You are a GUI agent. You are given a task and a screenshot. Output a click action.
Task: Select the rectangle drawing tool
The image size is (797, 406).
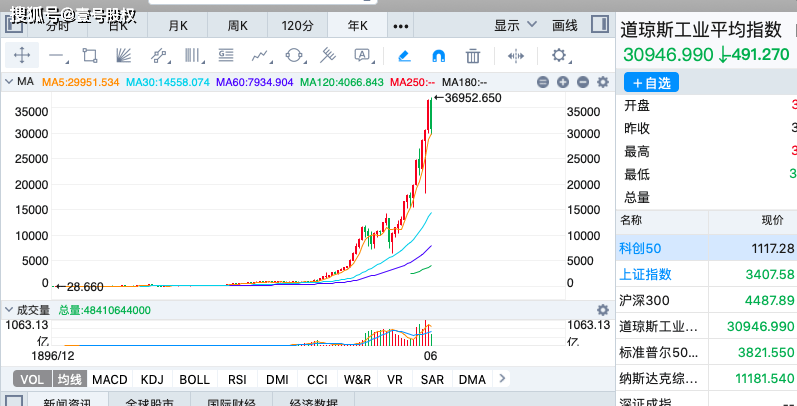pos(90,55)
